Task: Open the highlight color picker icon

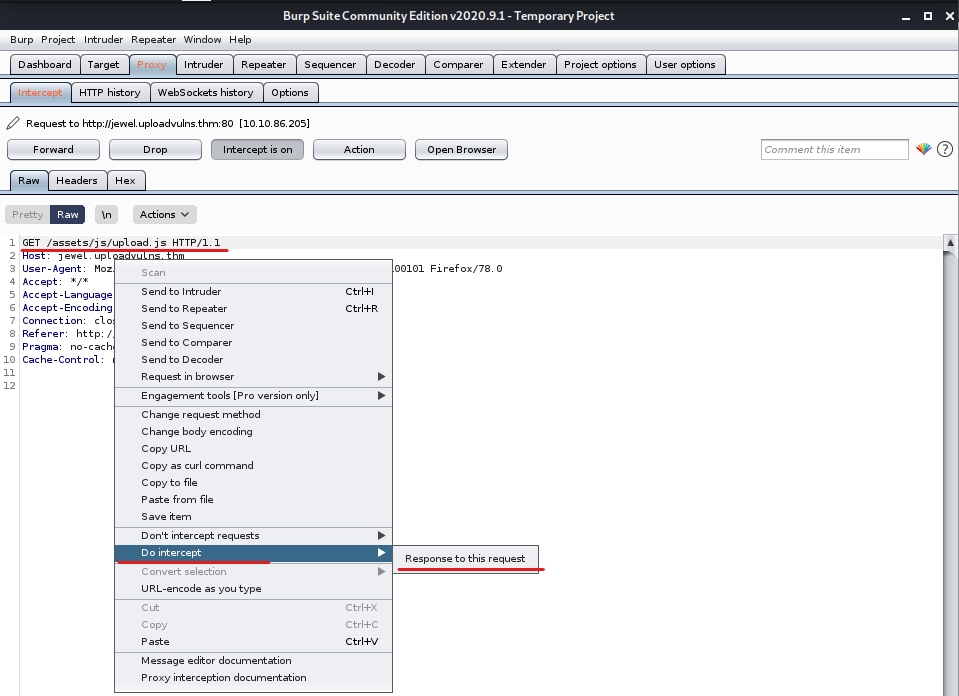Action: click(x=924, y=149)
